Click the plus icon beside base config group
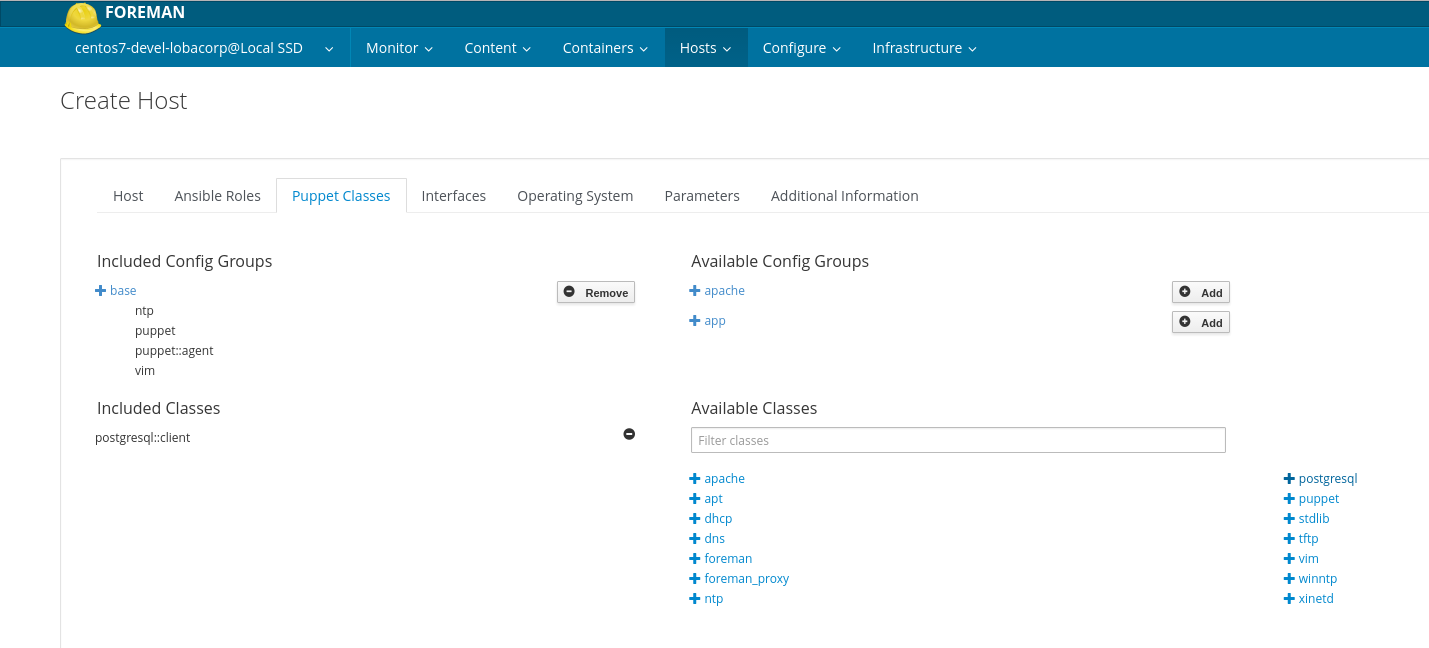 [x=100, y=291]
